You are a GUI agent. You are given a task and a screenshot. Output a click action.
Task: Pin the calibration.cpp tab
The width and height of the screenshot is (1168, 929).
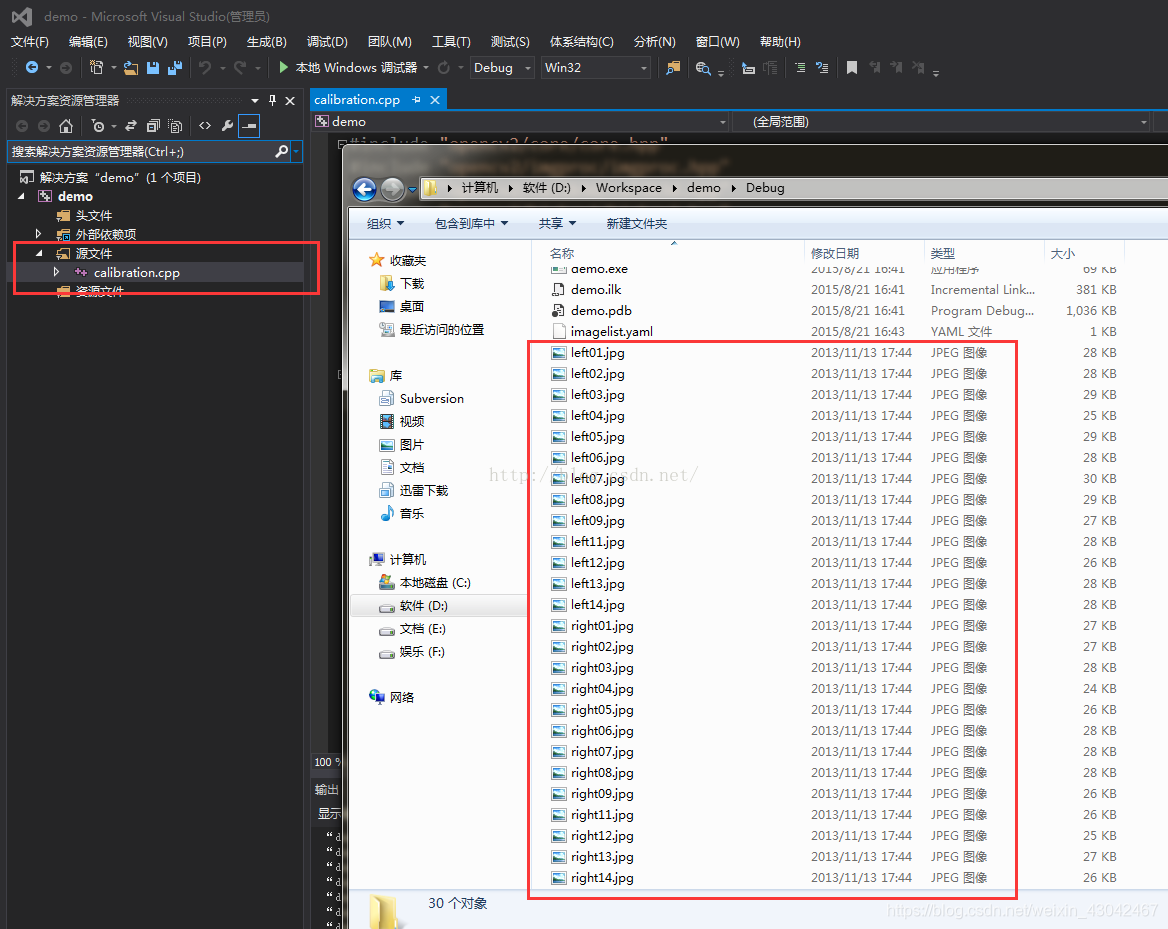[416, 100]
